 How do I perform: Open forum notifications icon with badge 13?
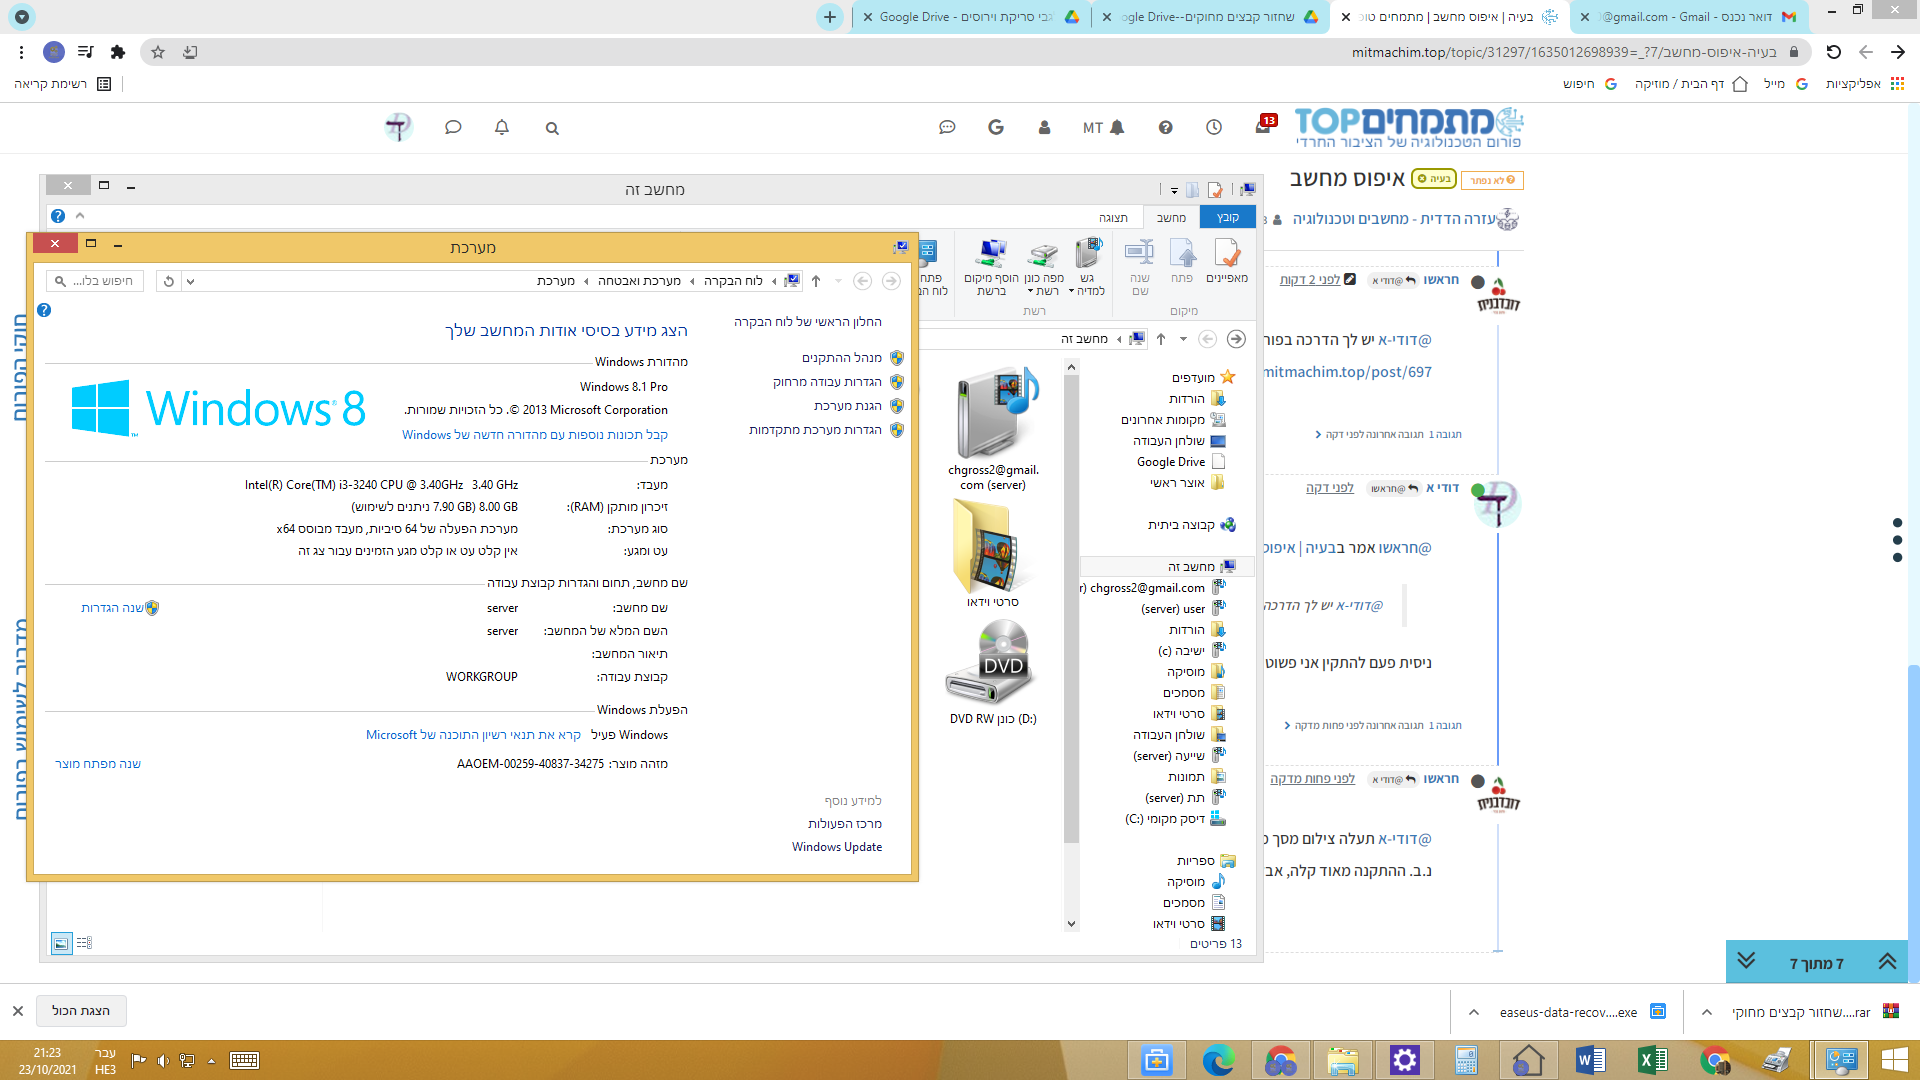point(1265,126)
